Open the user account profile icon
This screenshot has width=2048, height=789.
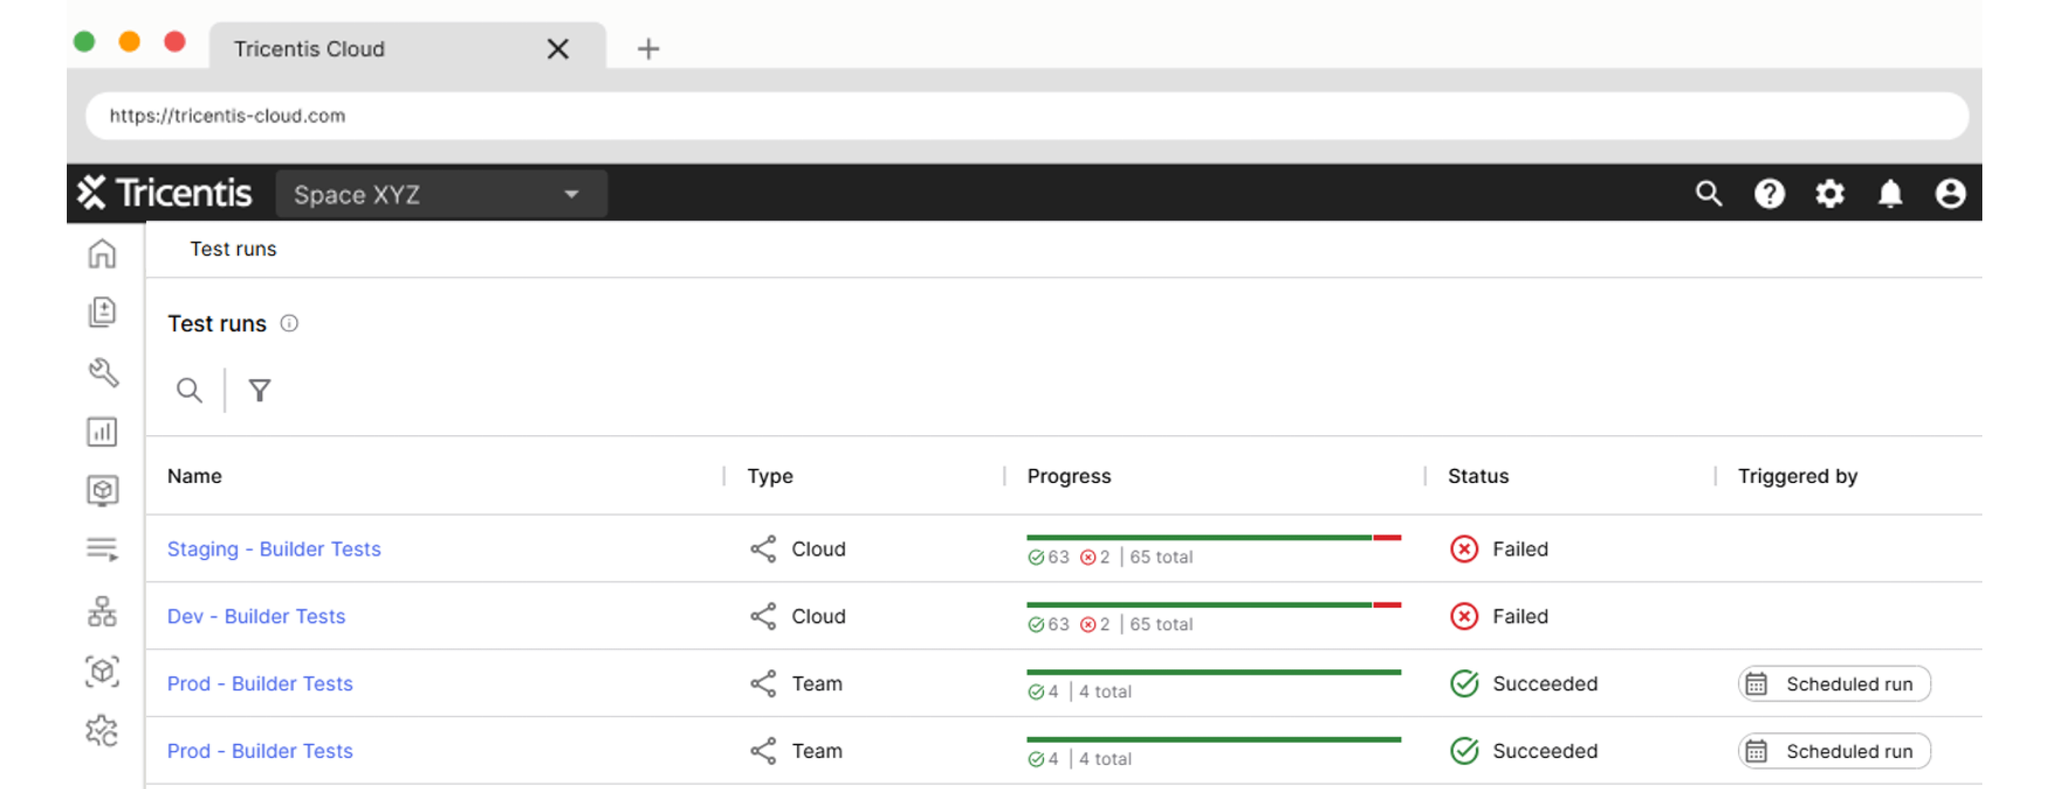[1949, 194]
